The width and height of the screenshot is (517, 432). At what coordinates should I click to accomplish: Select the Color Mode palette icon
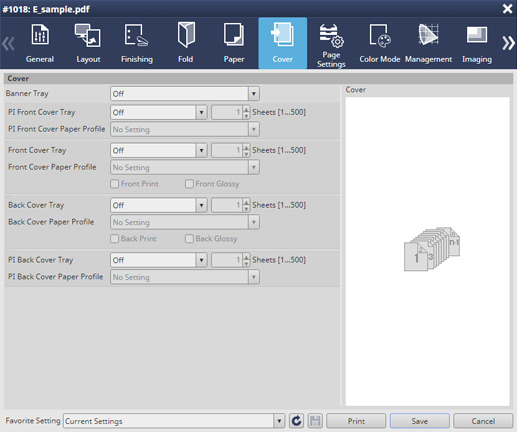(x=380, y=35)
